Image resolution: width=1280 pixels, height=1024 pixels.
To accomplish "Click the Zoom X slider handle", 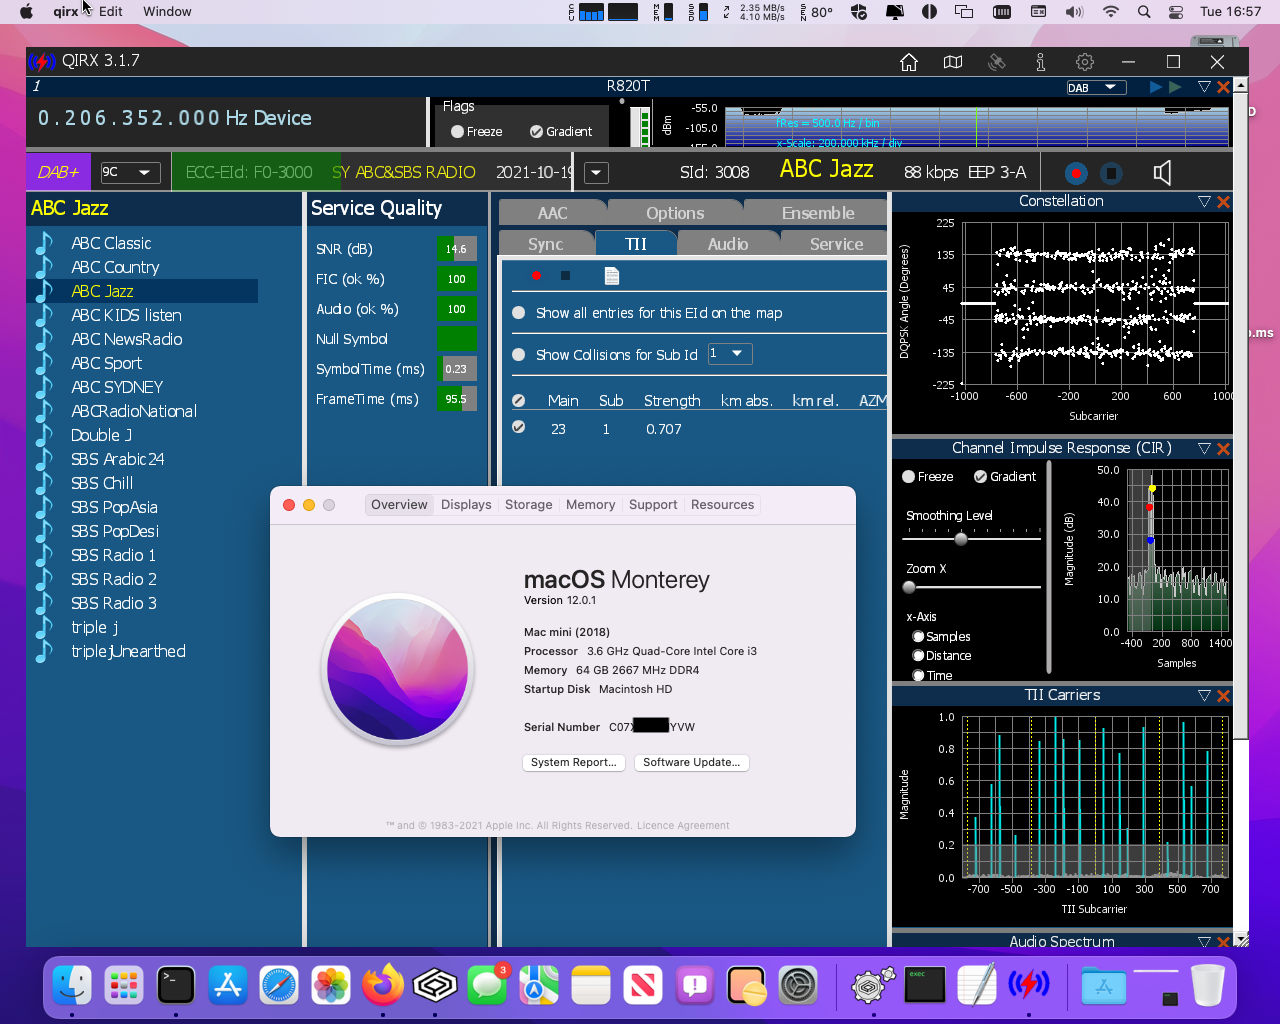I will pos(909,588).
